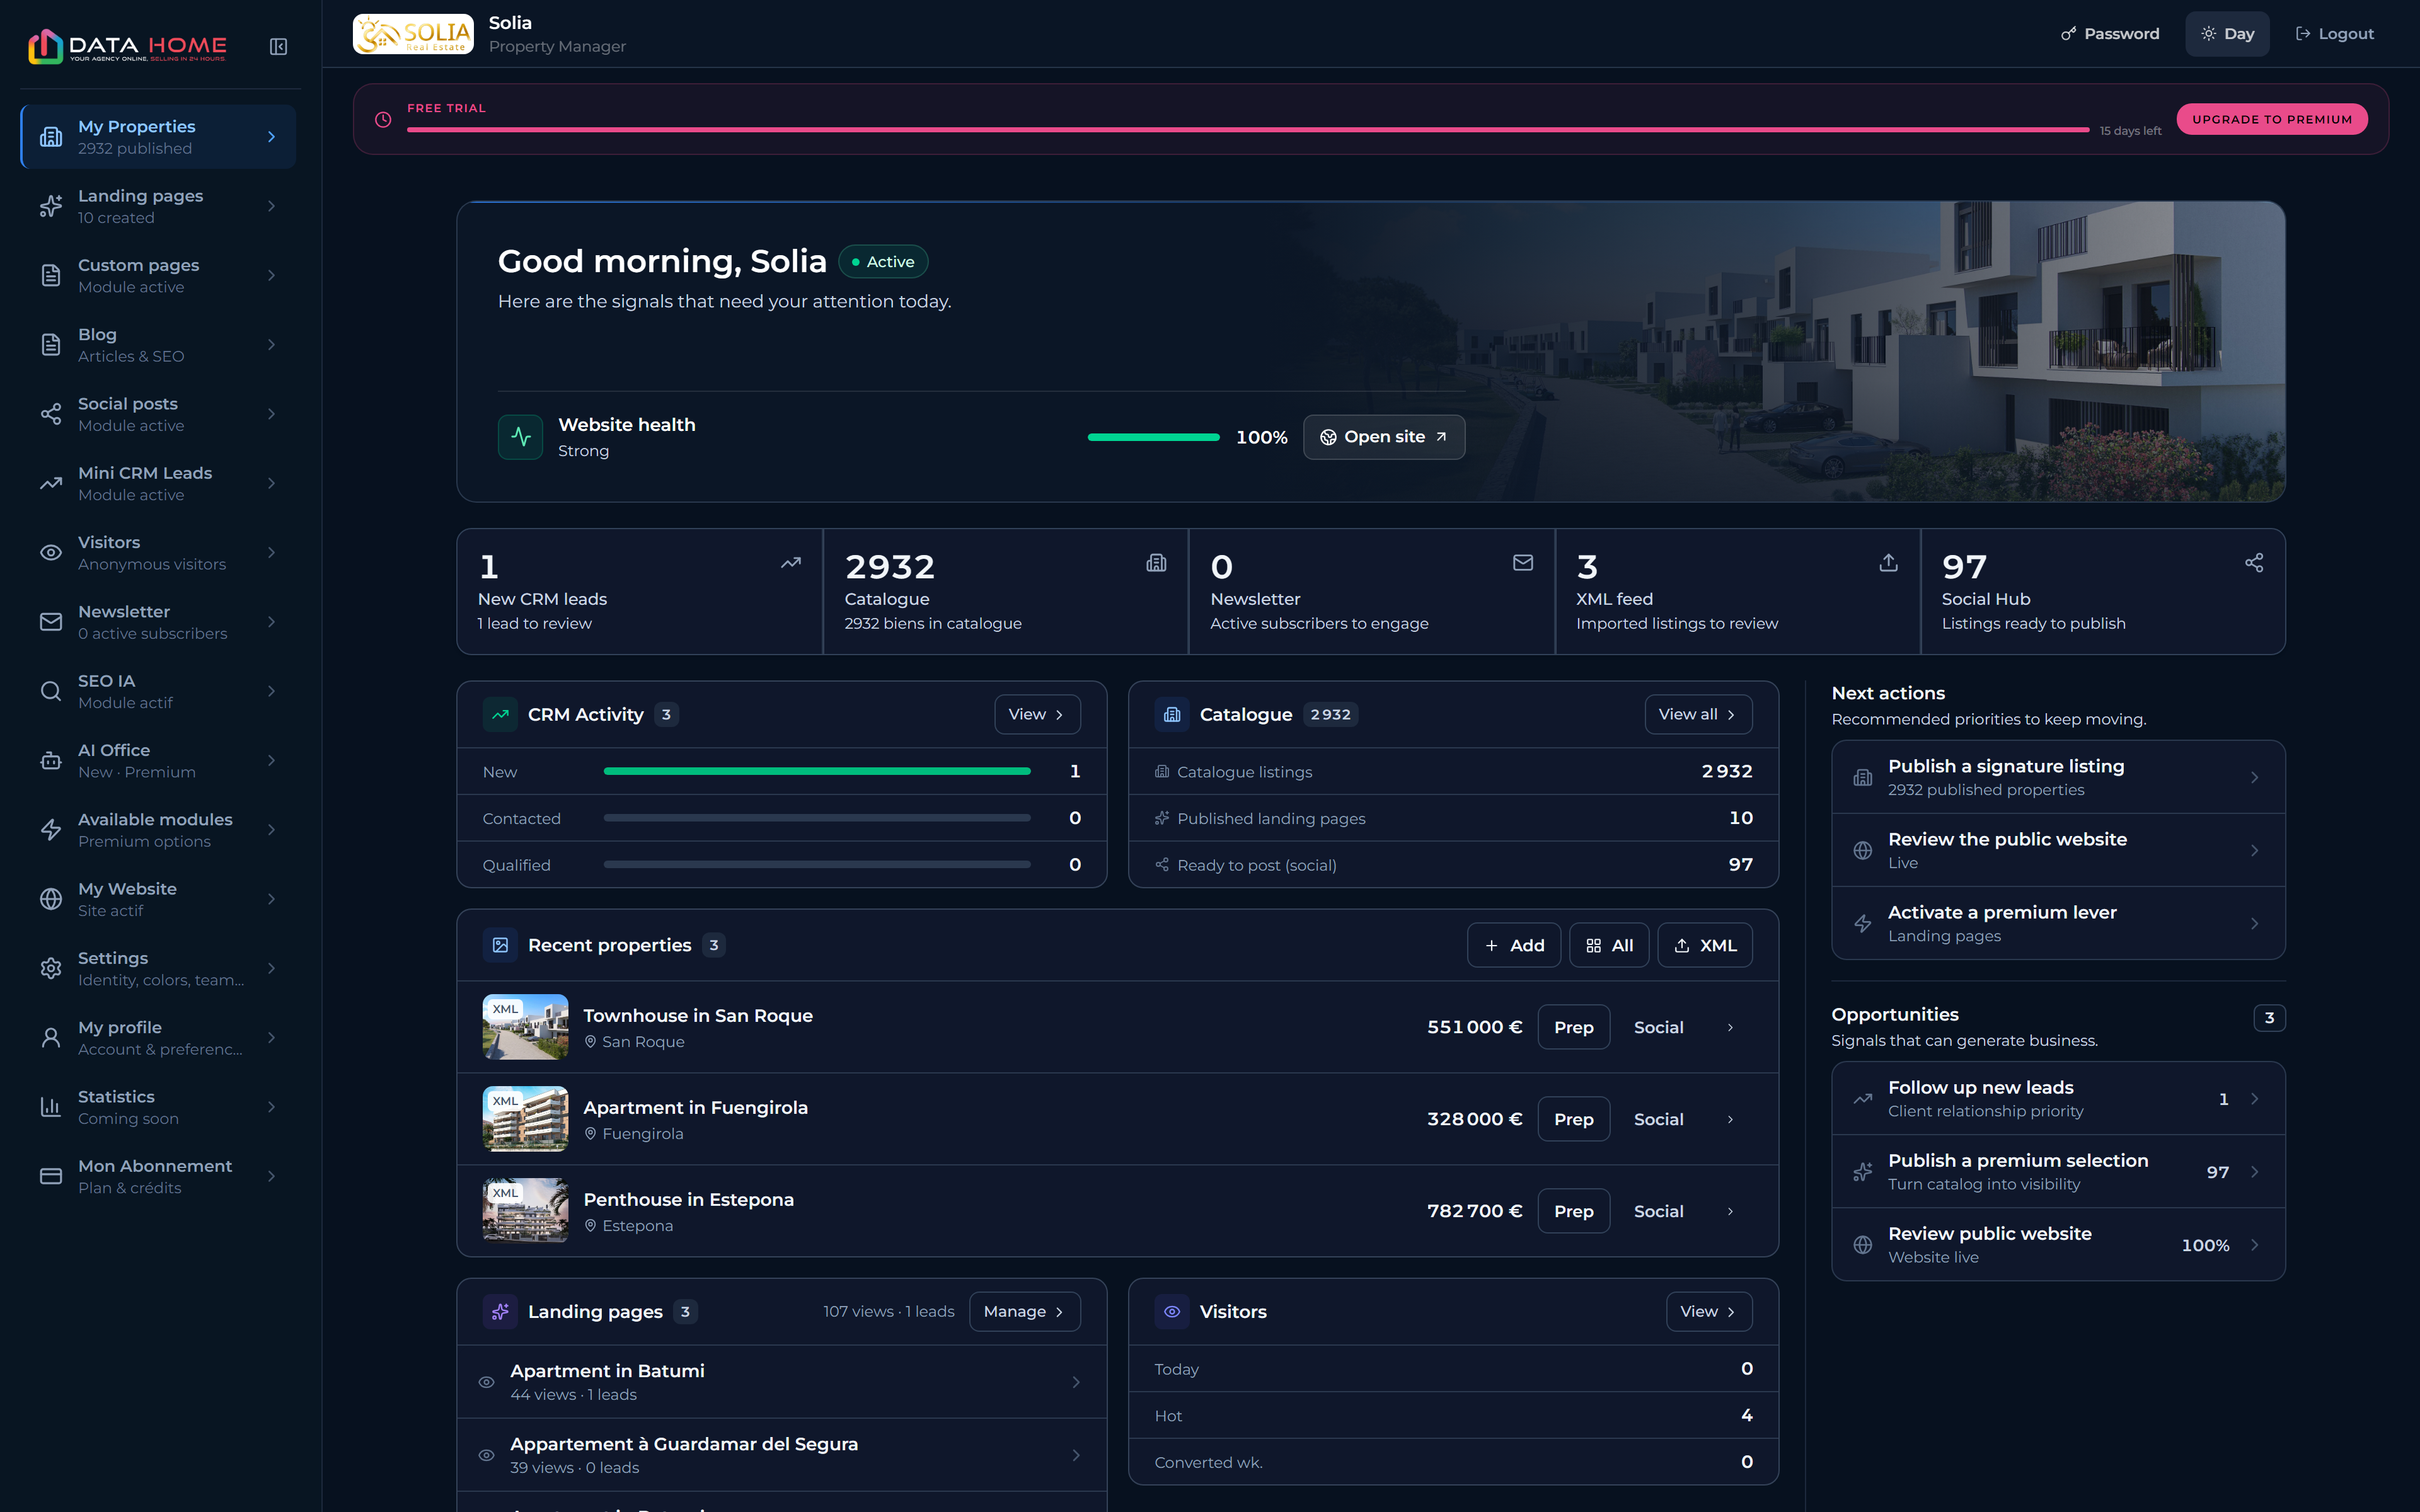Click the Website health pulse icon

point(521,437)
